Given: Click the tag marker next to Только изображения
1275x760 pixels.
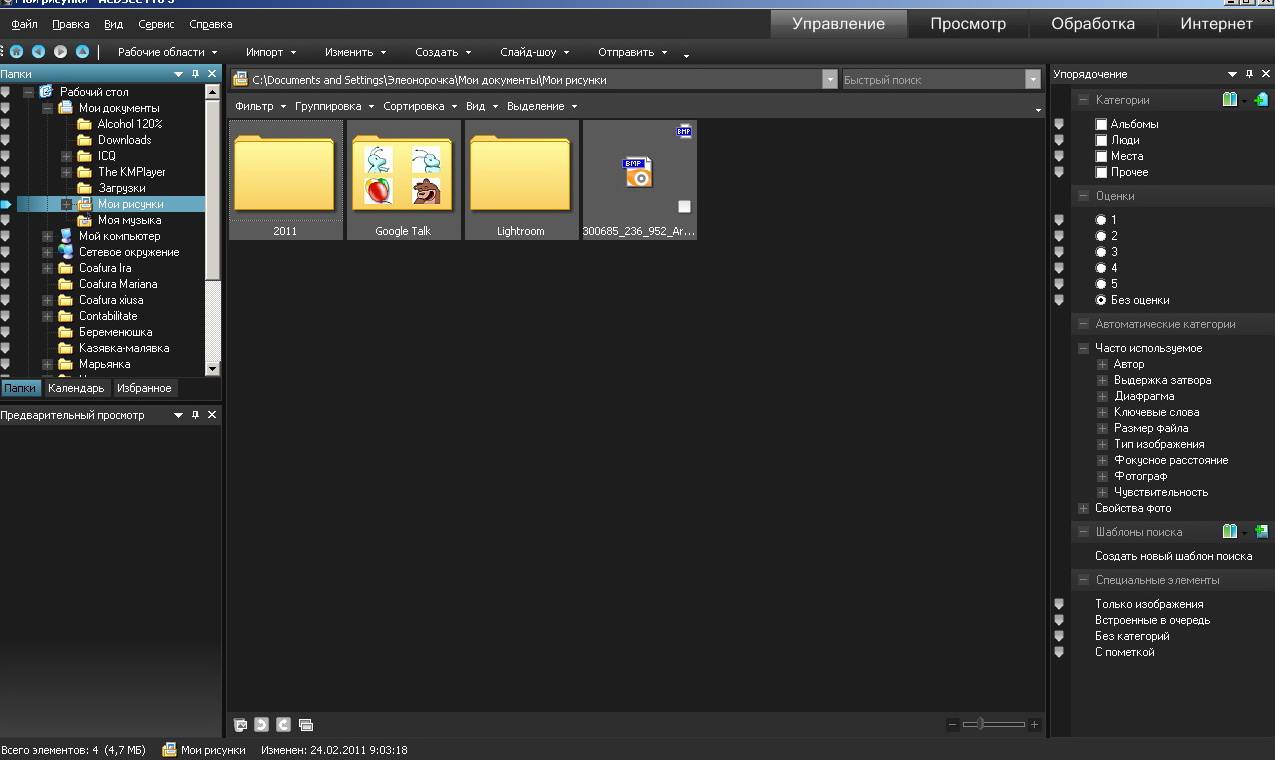Looking at the screenshot, I should tap(1059, 604).
